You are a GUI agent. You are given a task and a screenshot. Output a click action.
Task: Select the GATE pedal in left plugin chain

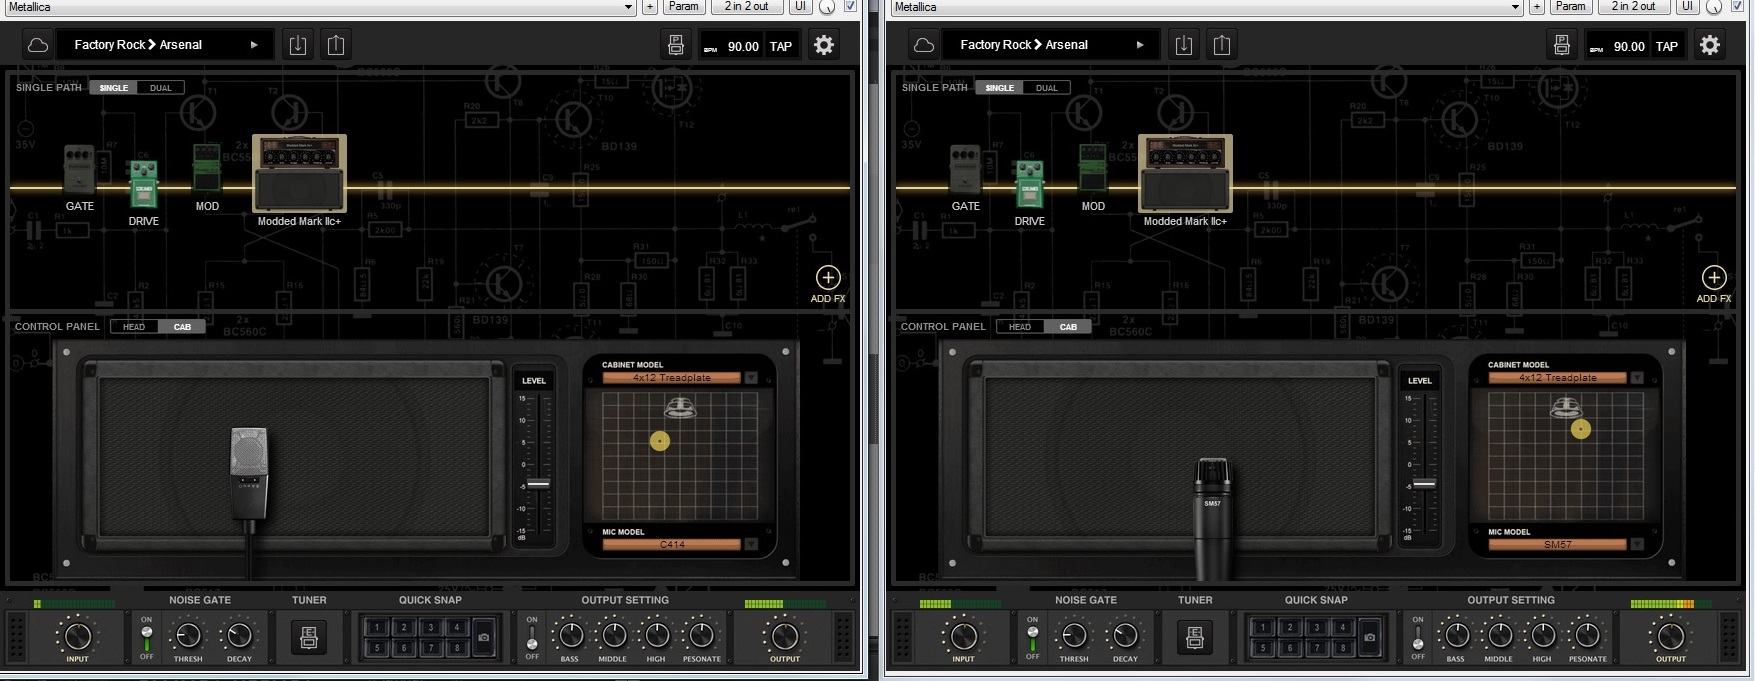[79, 170]
